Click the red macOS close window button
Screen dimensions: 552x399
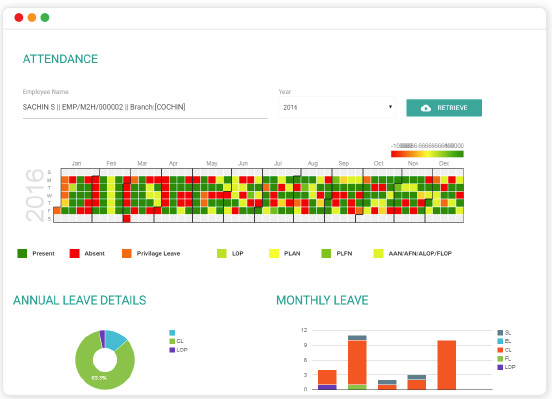tap(19, 17)
